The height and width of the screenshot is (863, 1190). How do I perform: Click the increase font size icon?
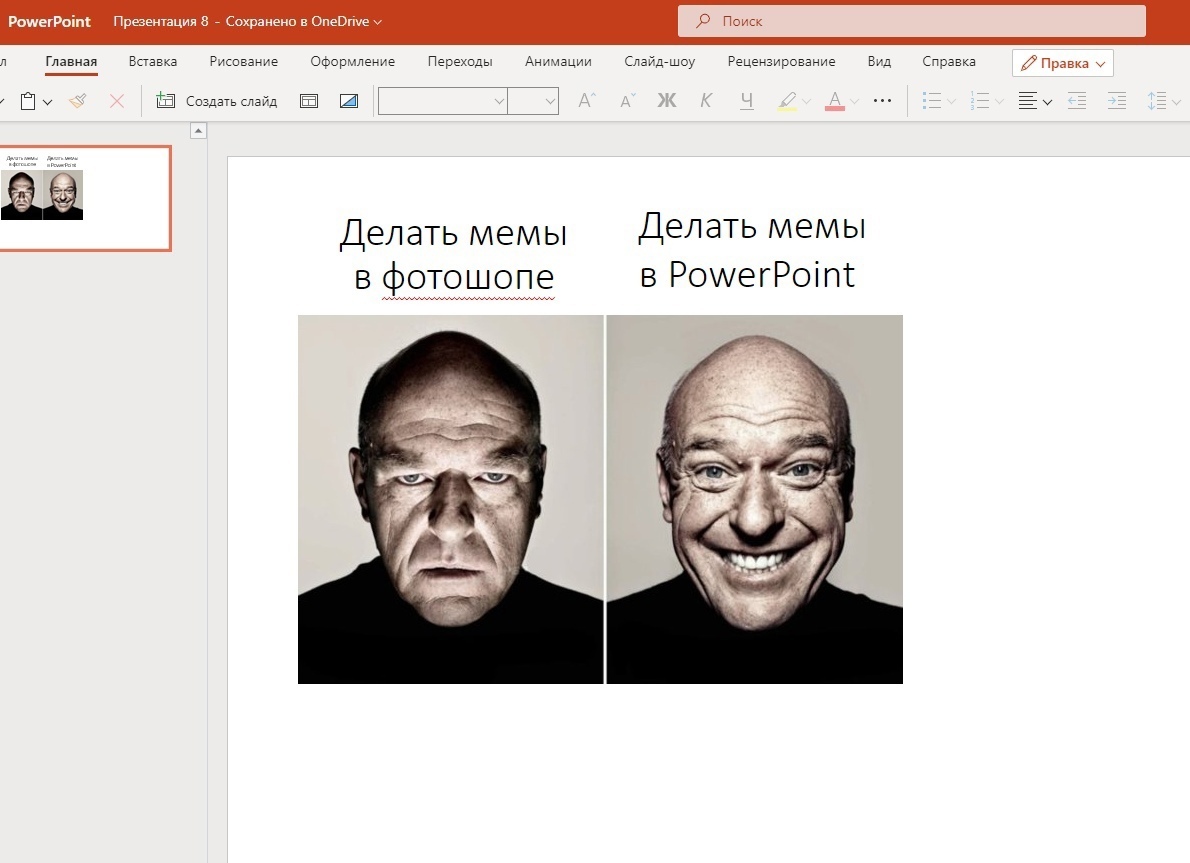(x=587, y=101)
